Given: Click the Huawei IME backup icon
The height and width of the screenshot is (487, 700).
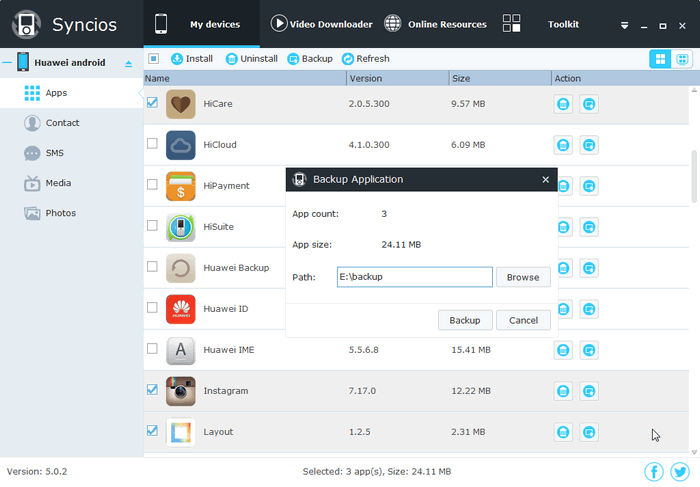Looking at the screenshot, I should pyautogui.click(x=589, y=350).
